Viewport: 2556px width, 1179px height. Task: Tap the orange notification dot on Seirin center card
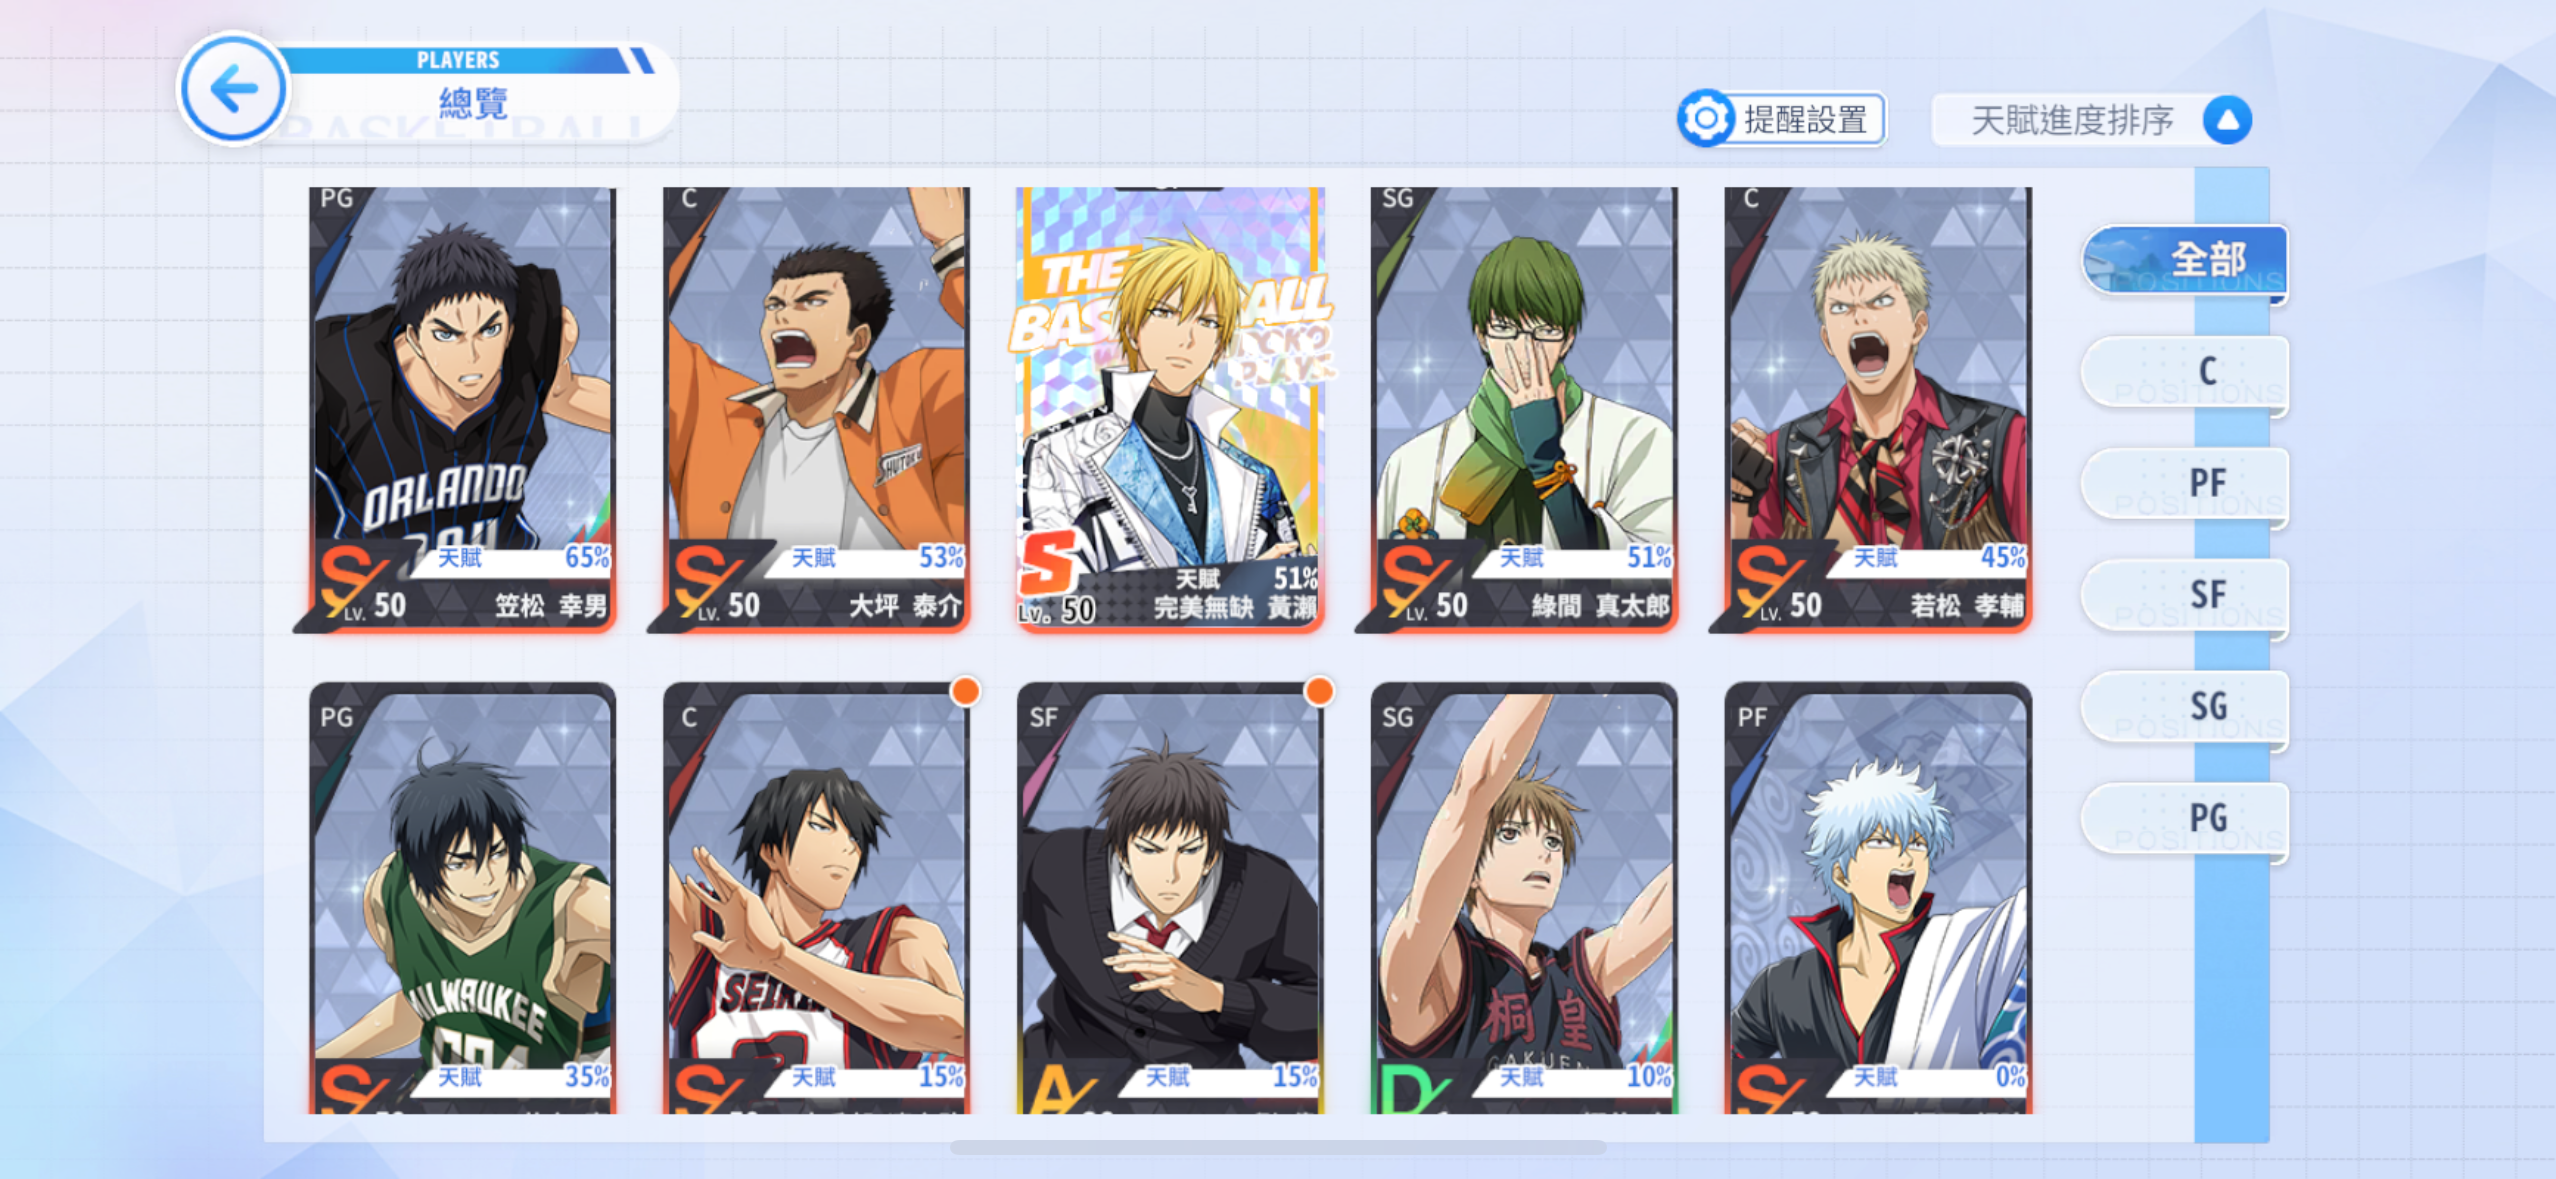965,691
